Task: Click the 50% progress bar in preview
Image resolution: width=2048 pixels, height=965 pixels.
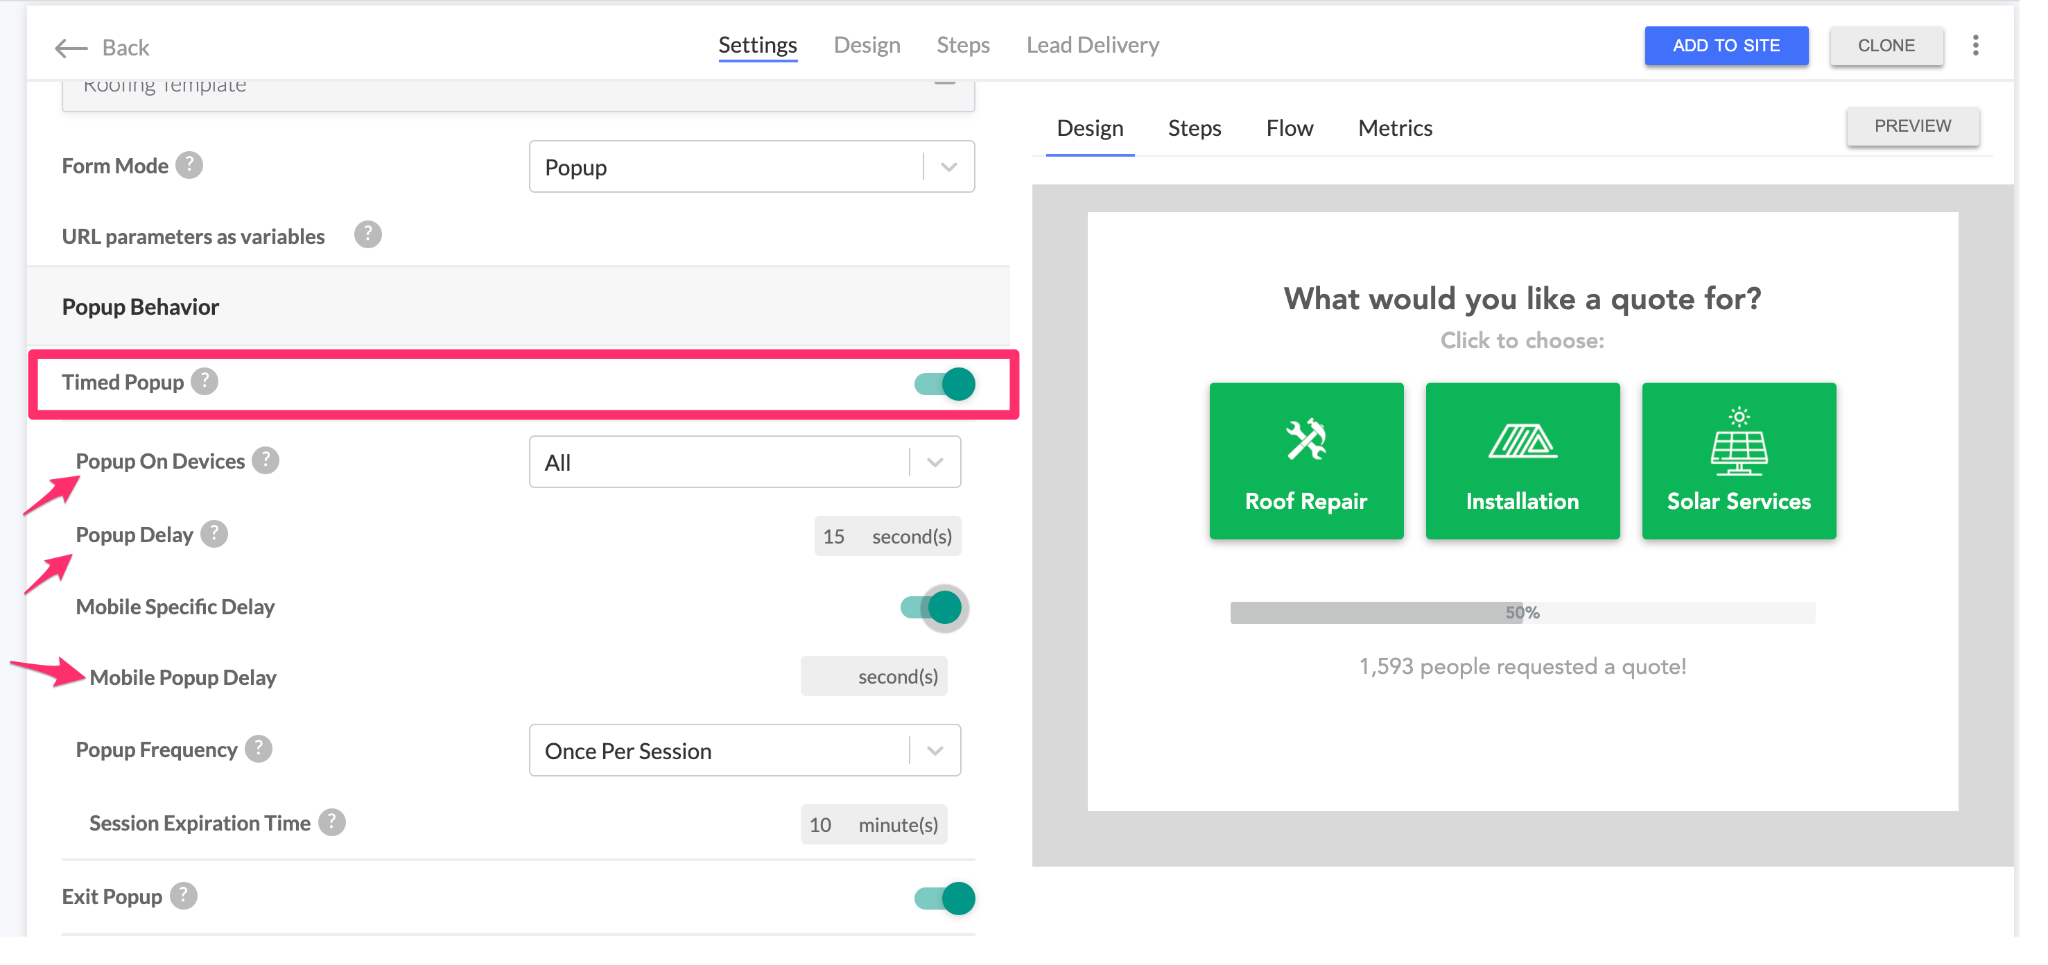Action: [x=1522, y=613]
